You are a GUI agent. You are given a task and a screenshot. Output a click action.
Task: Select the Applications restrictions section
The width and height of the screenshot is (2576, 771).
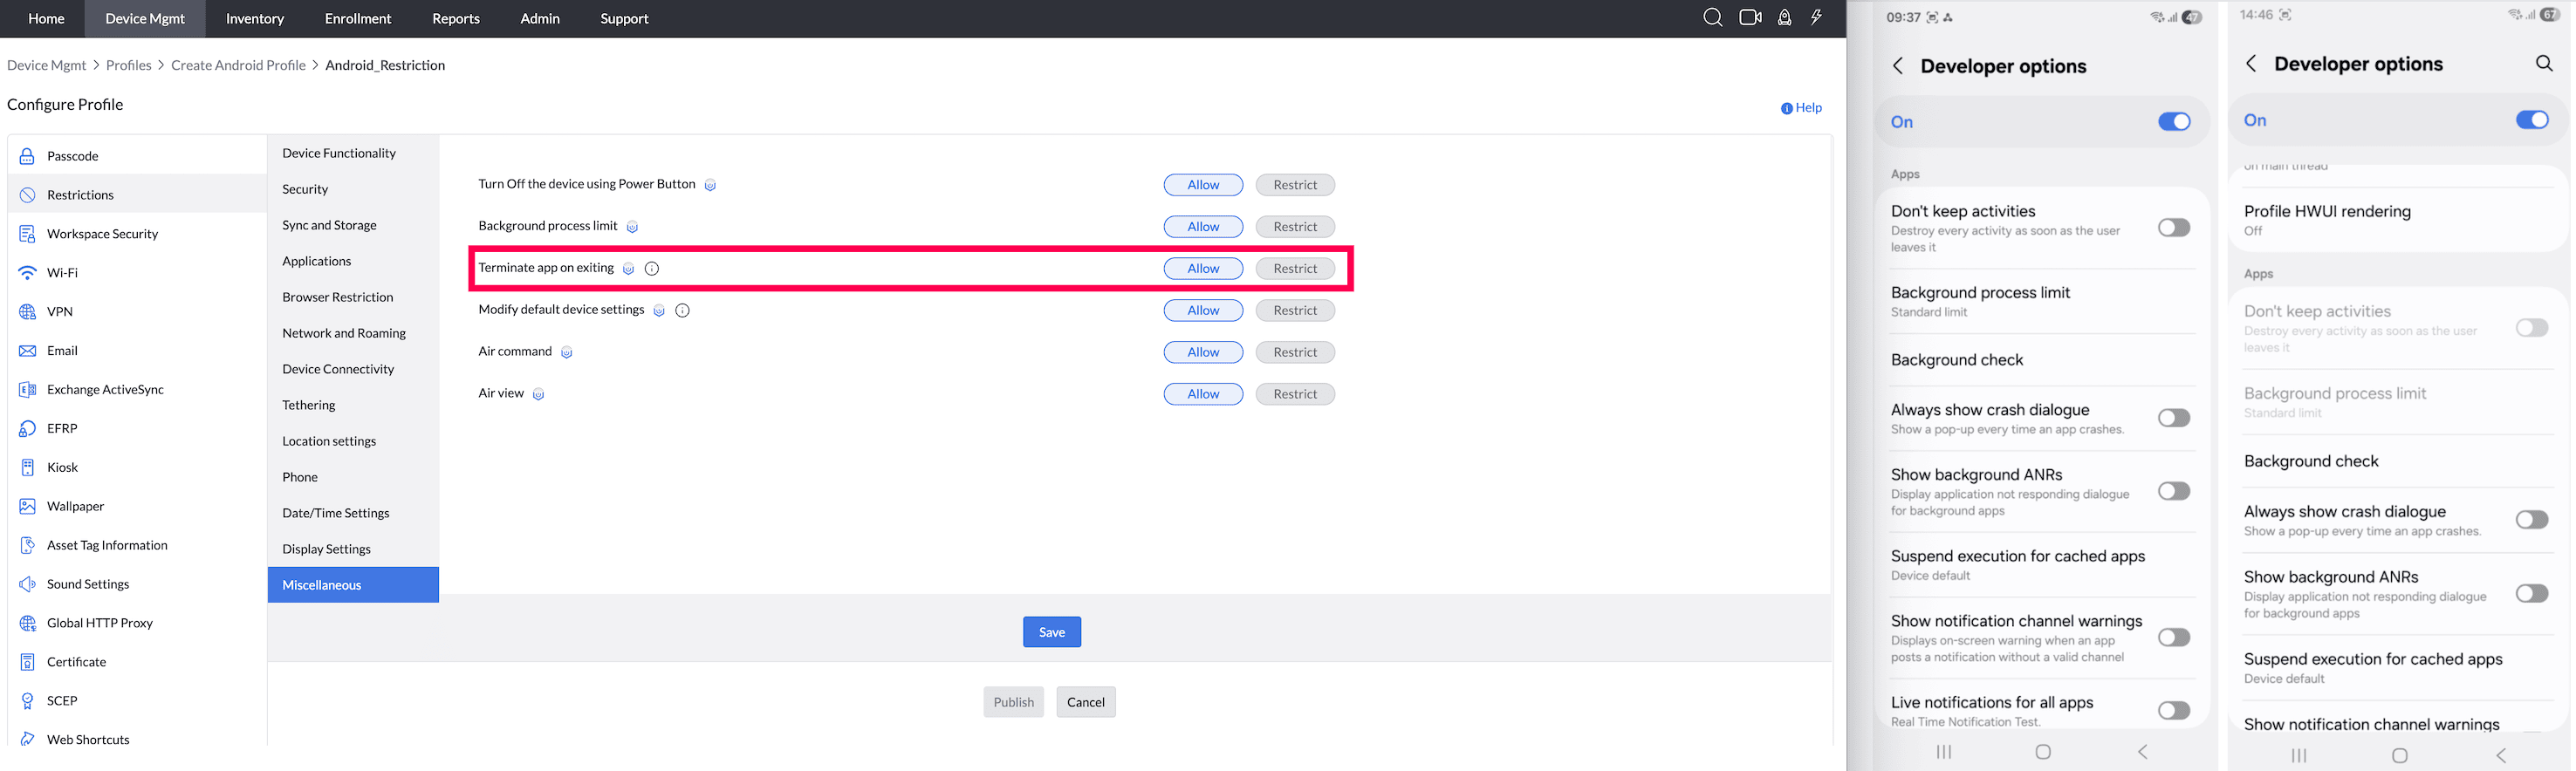pos(353,261)
